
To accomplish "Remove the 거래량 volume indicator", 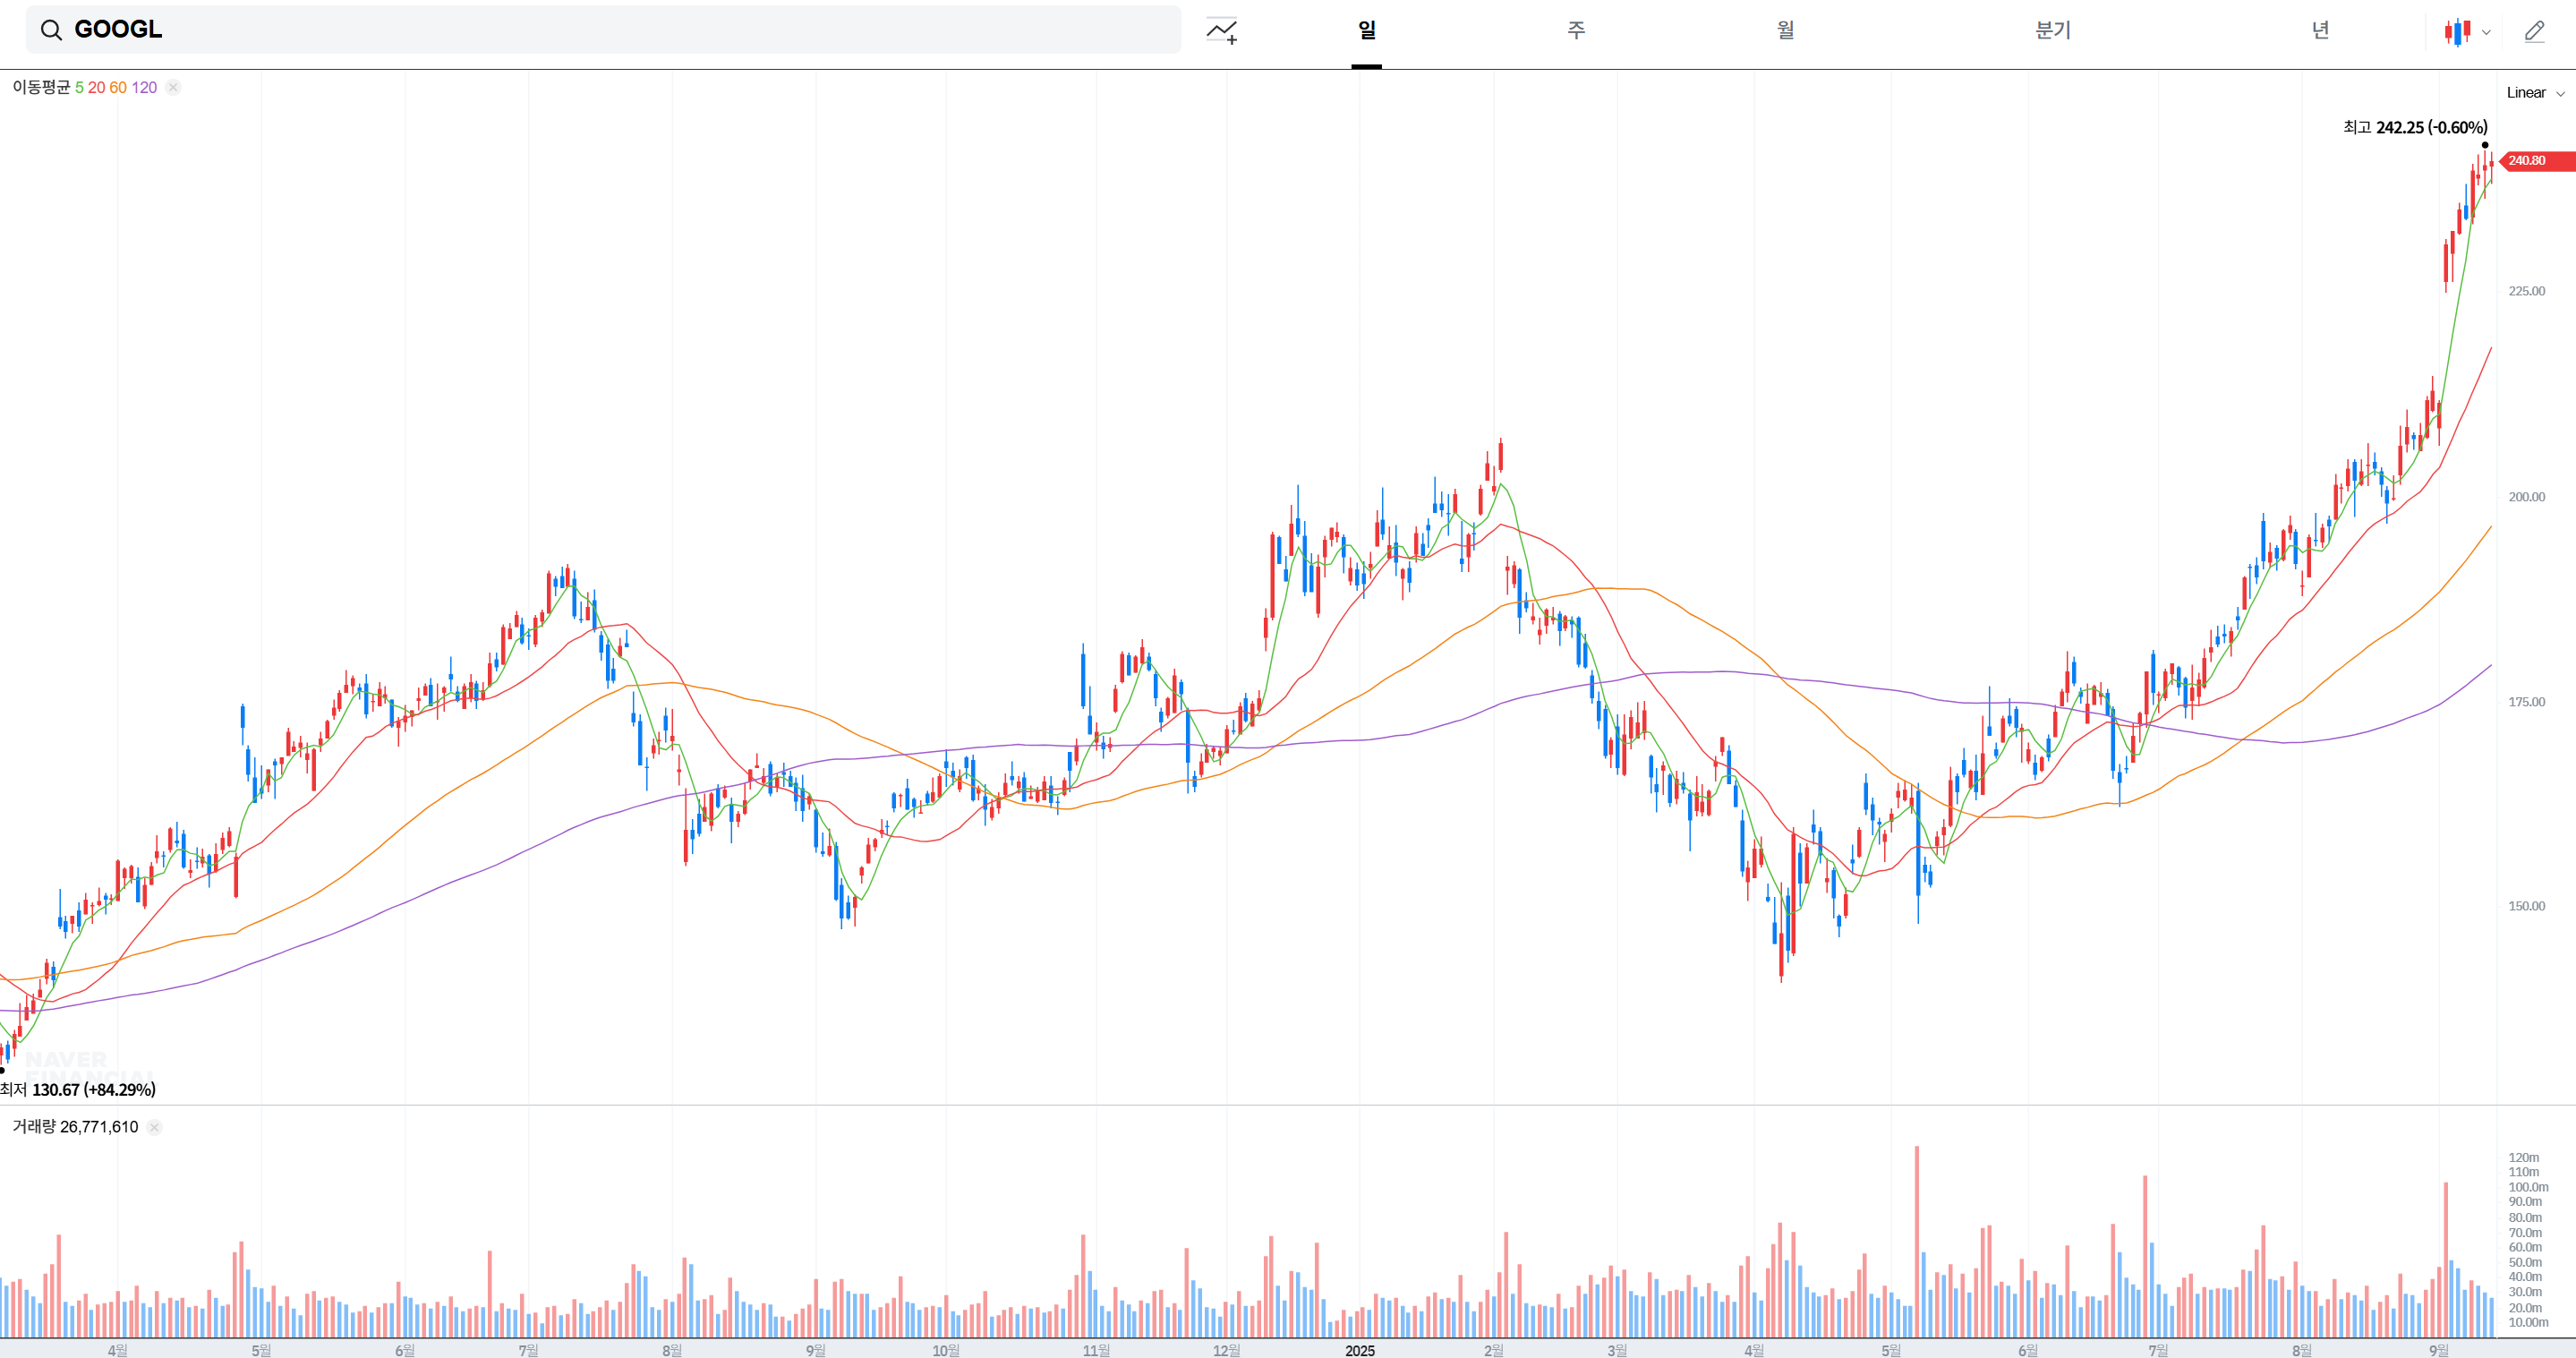I will tap(154, 1127).
